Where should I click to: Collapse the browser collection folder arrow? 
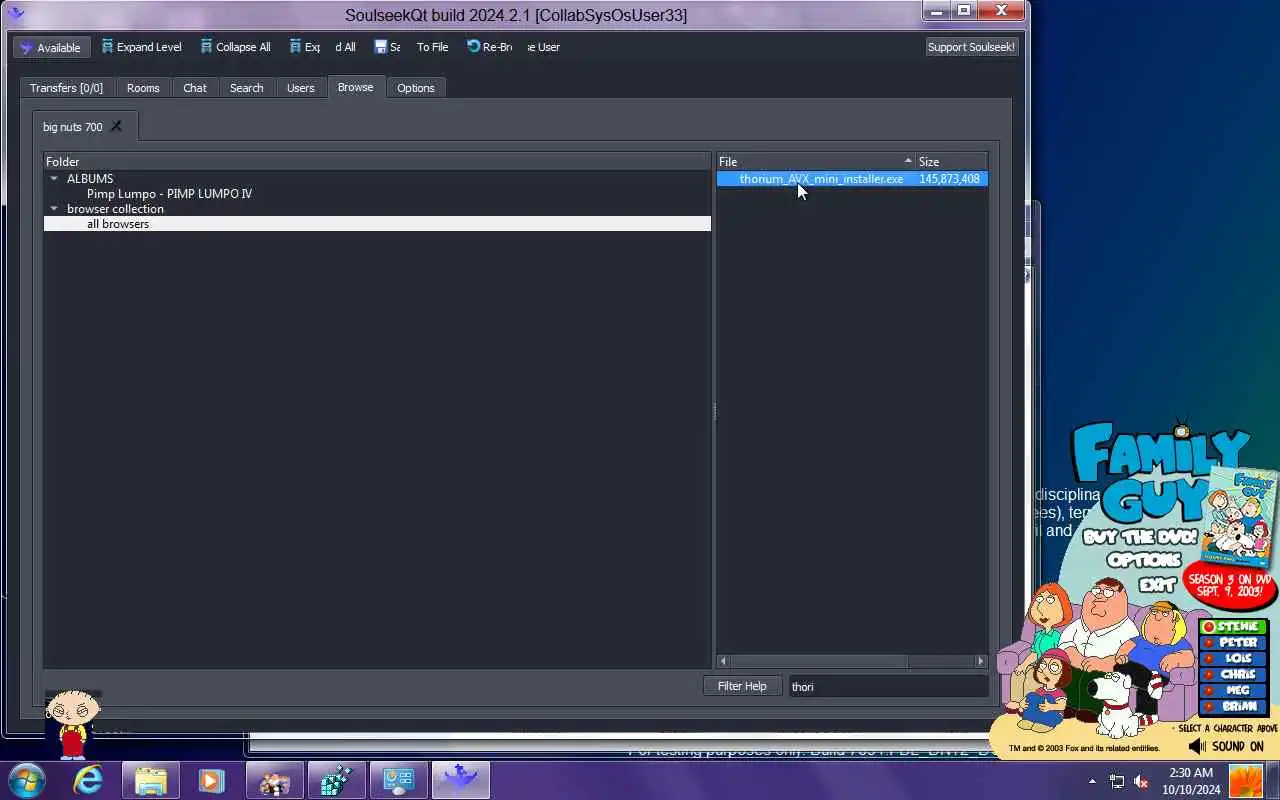pyautogui.click(x=54, y=209)
